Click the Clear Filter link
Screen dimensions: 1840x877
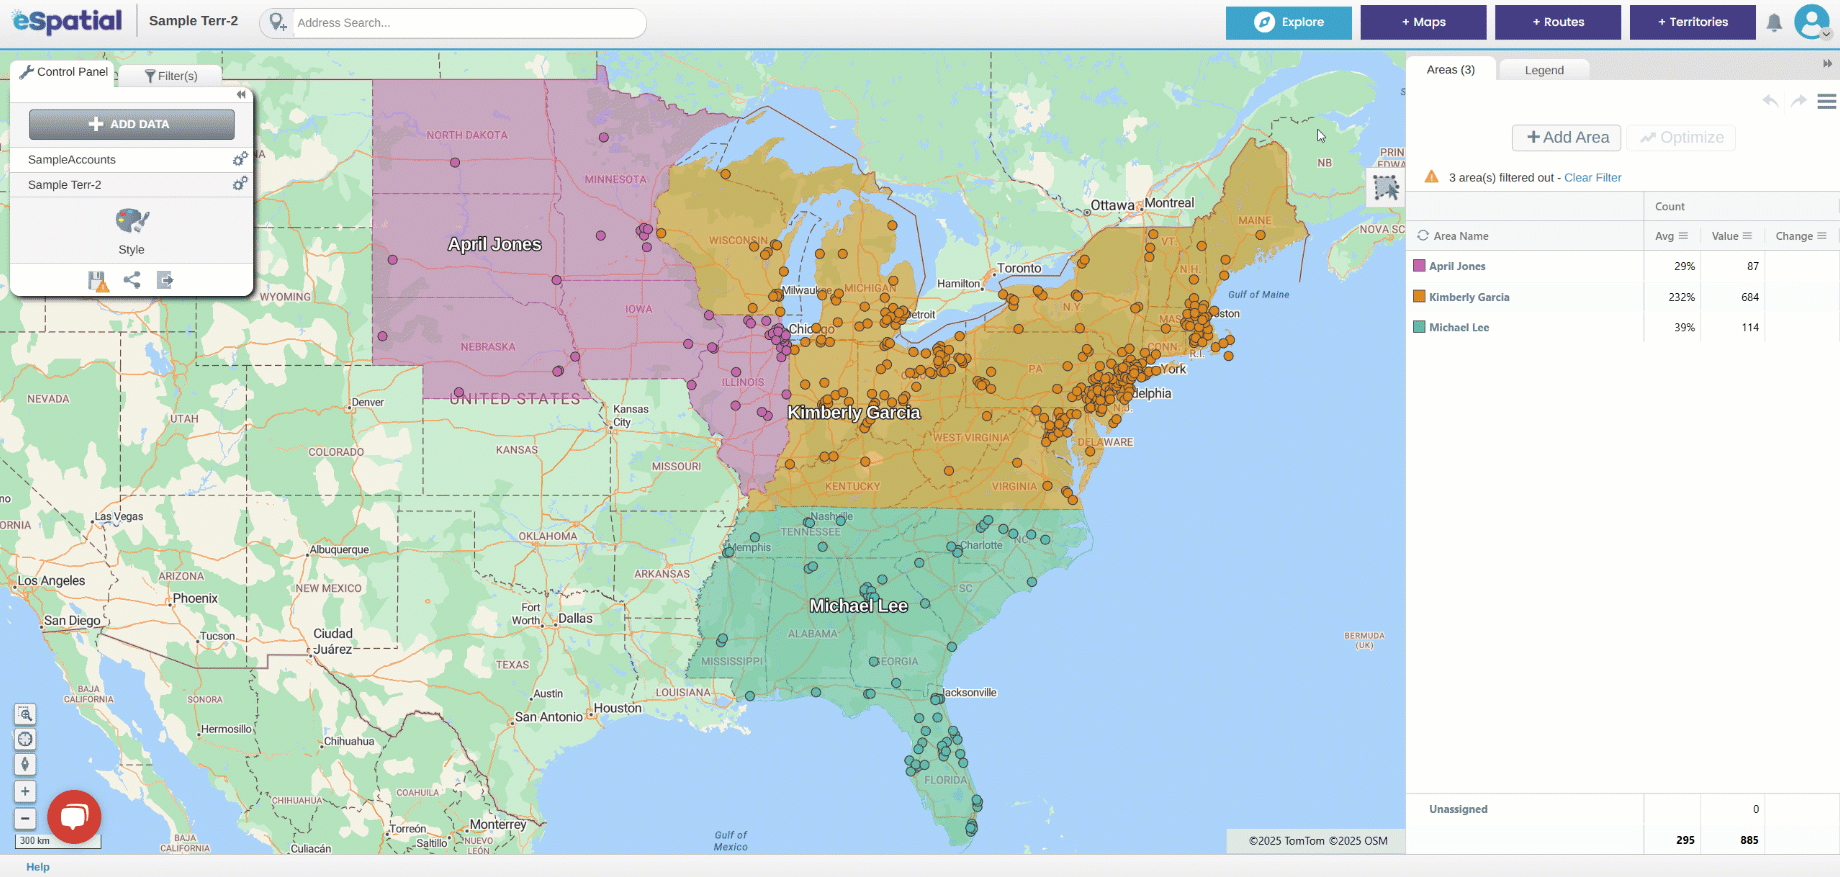click(x=1593, y=177)
